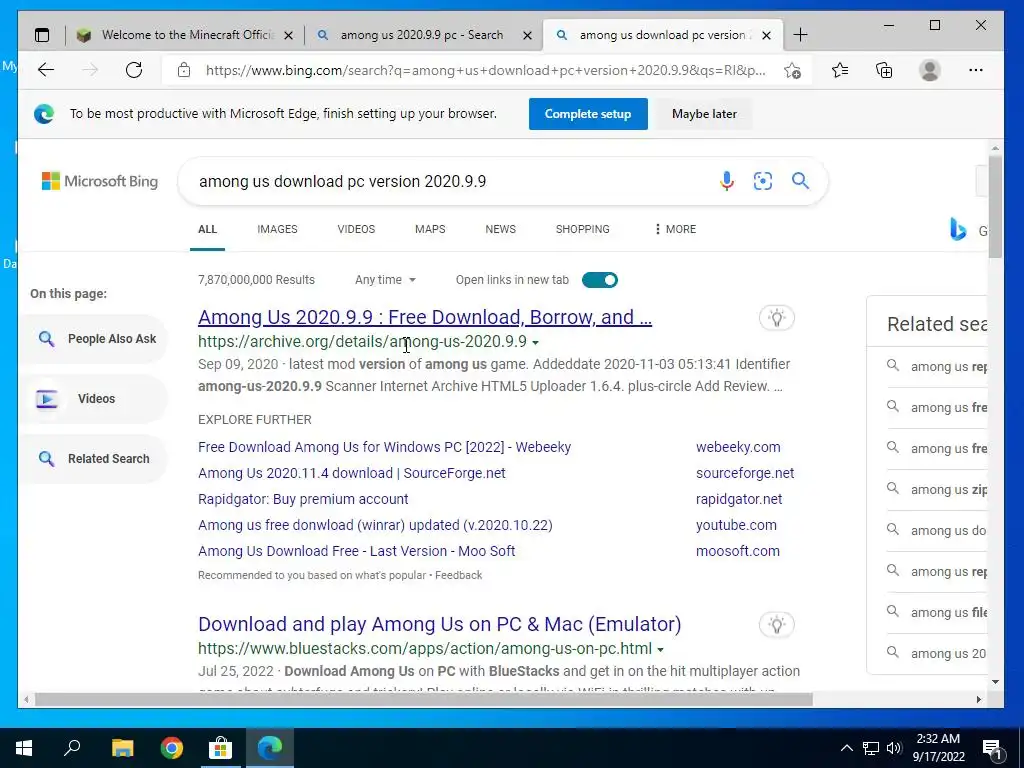Open Windows Start menu
The height and width of the screenshot is (768, 1024).
tap(24, 748)
